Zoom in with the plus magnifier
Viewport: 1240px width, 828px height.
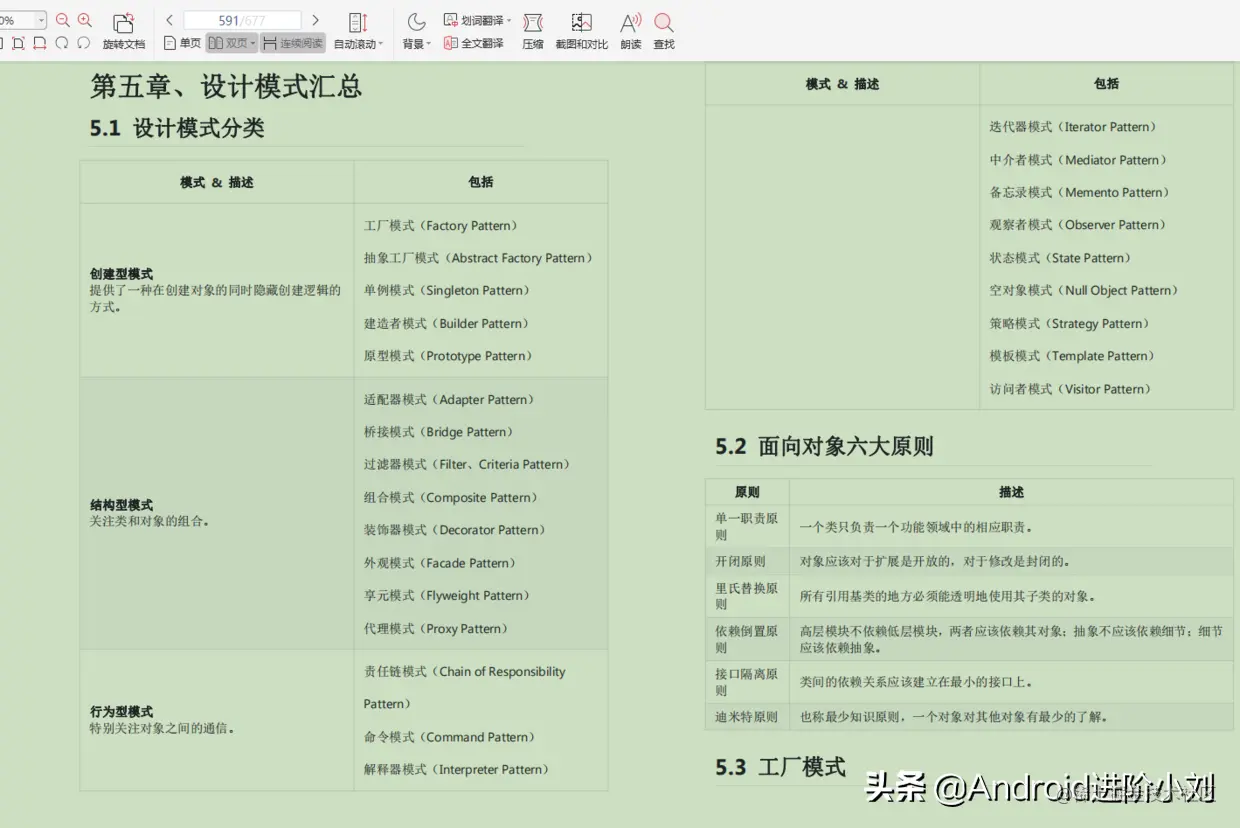(x=85, y=20)
